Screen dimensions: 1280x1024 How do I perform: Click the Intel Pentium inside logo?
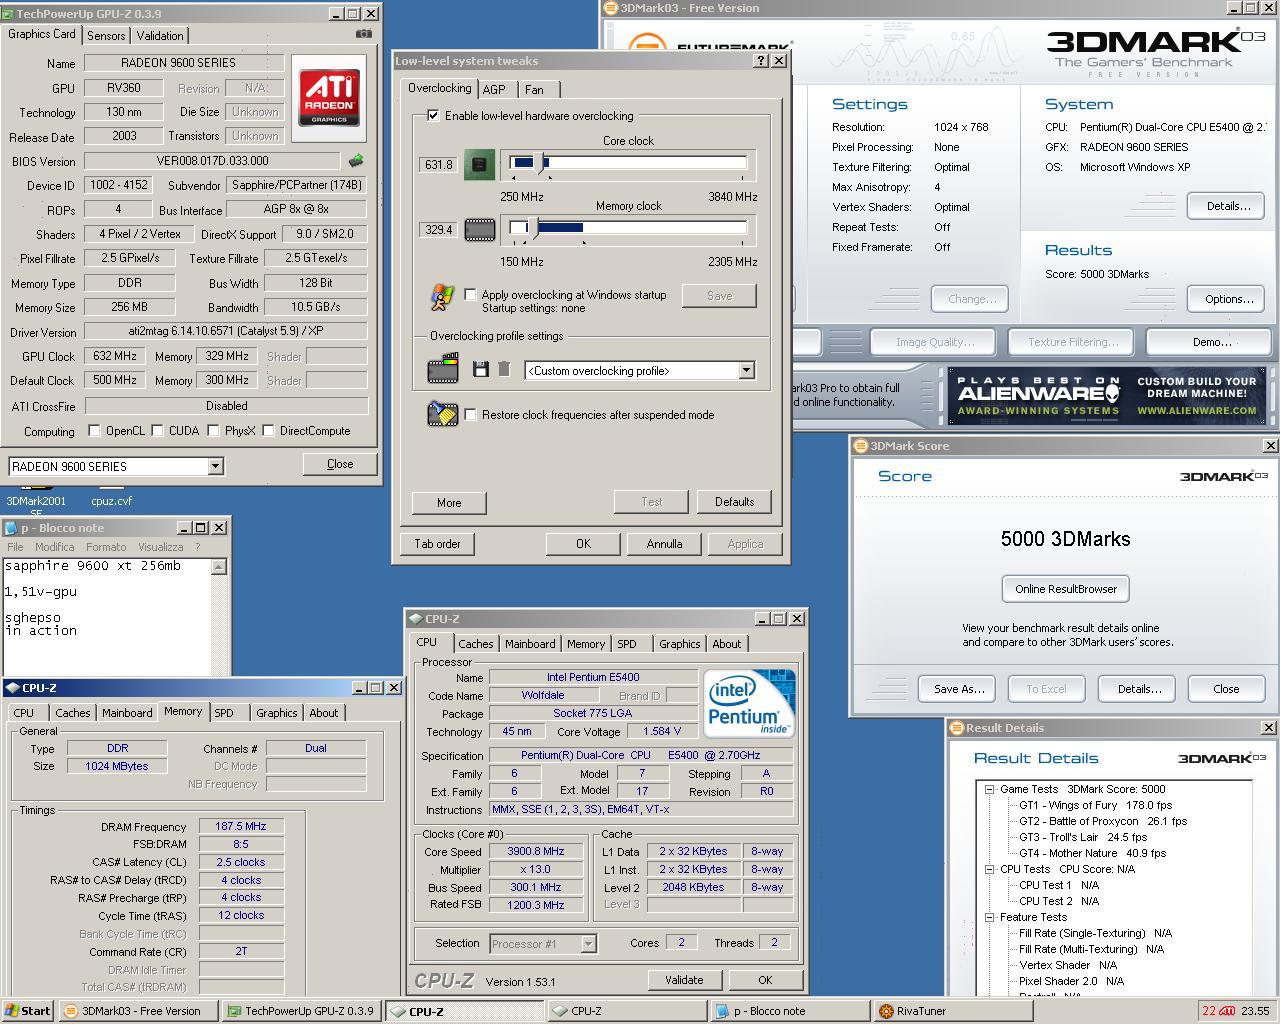749,703
